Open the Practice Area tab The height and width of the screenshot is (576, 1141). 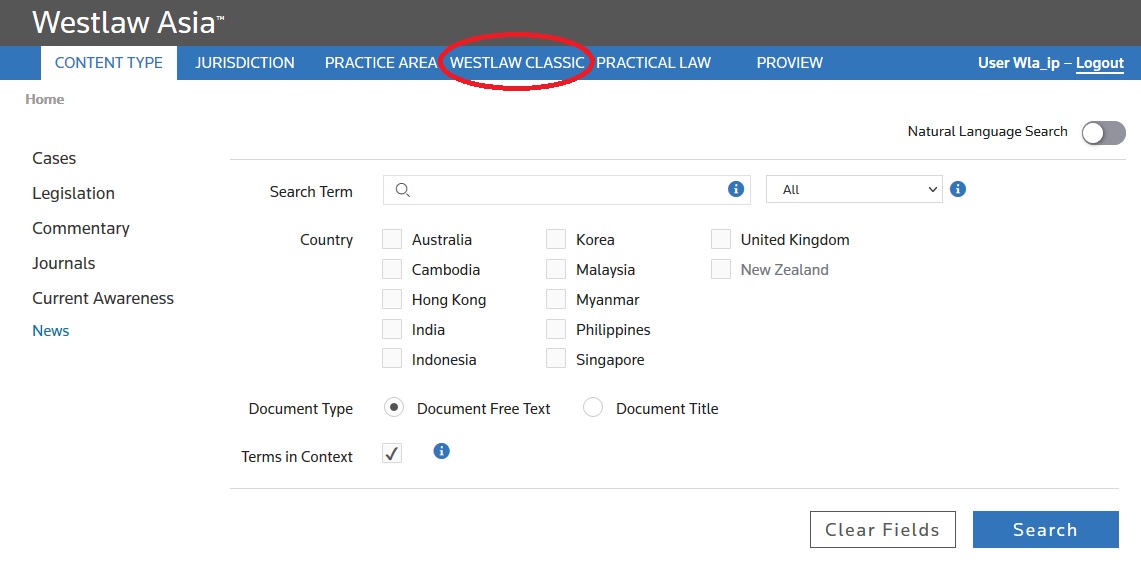point(381,63)
